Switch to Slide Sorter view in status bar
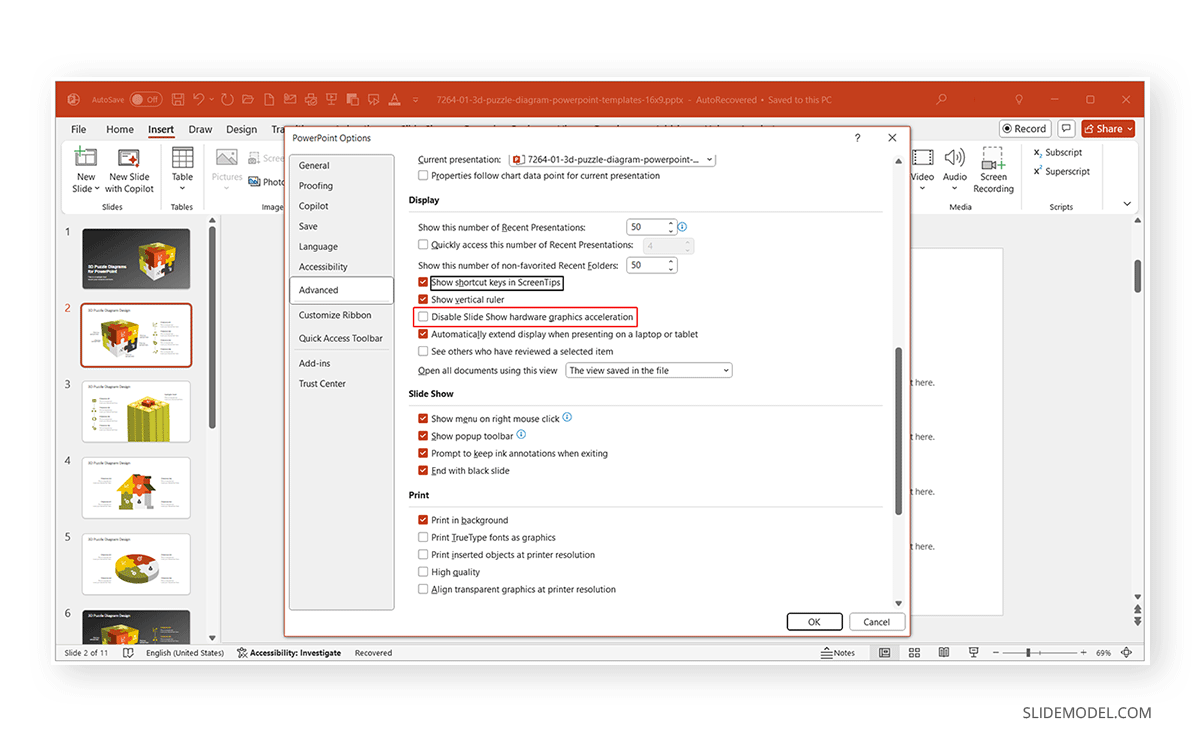Viewport: 1200px width, 743px height. [x=914, y=652]
